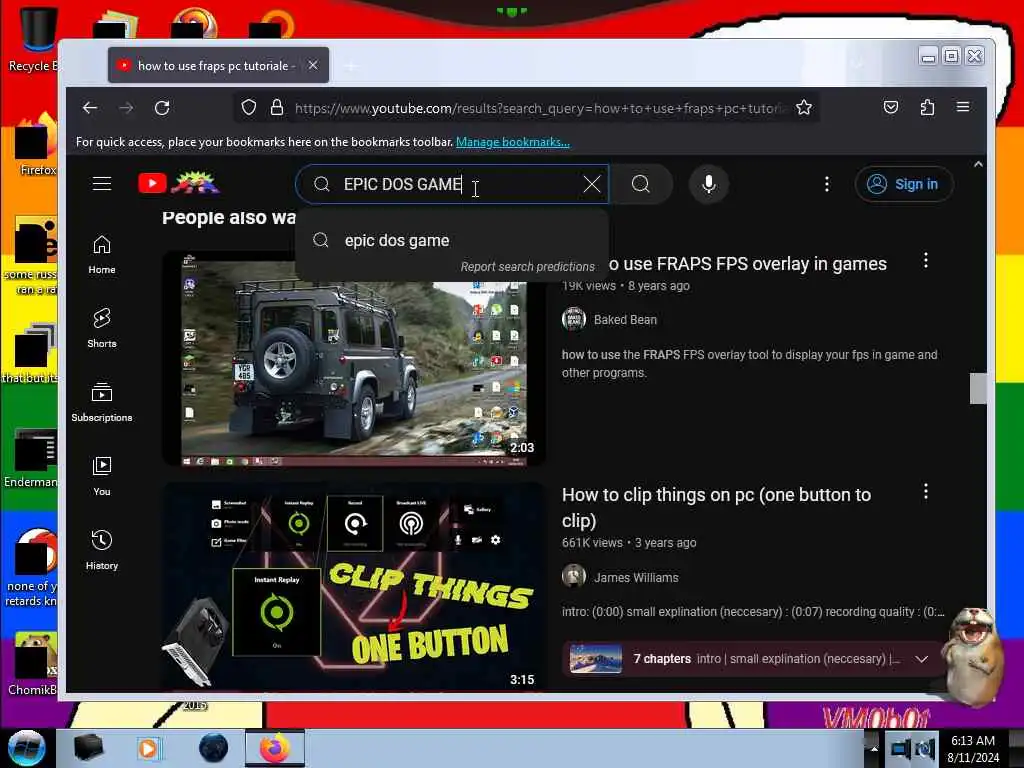Click Report search predictions
The height and width of the screenshot is (768, 1024).
point(528,266)
